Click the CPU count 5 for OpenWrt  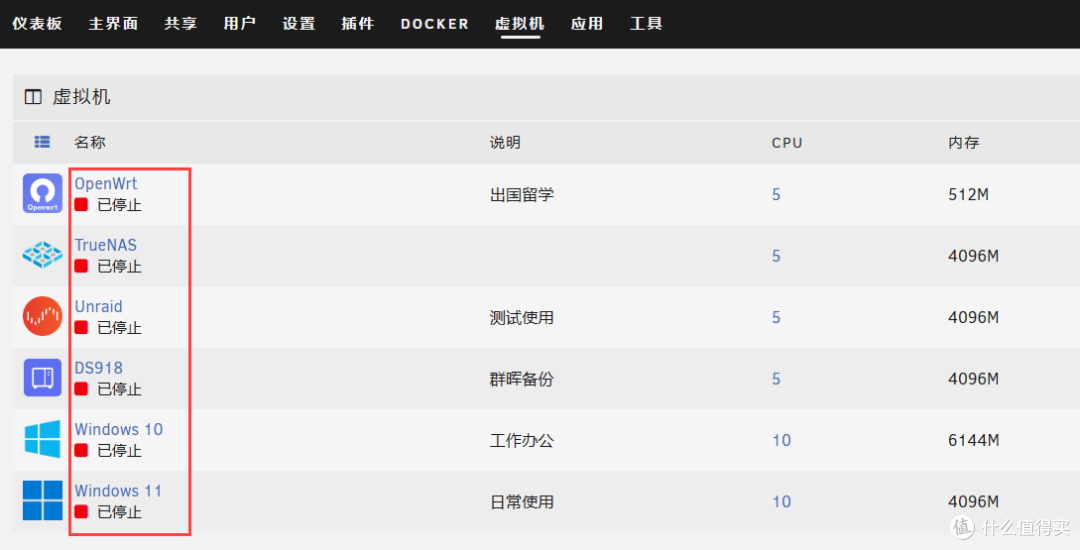pyautogui.click(x=776, y=195)
